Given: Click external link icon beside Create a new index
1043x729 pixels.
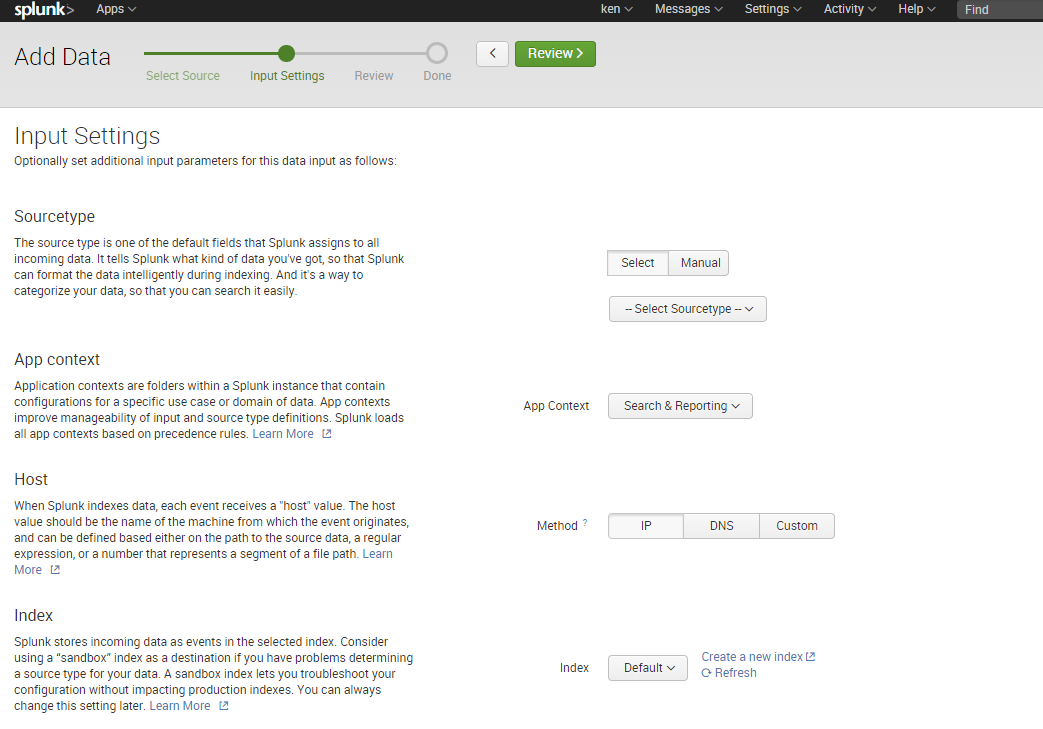Looking at the screenshot, I should 811,657.
